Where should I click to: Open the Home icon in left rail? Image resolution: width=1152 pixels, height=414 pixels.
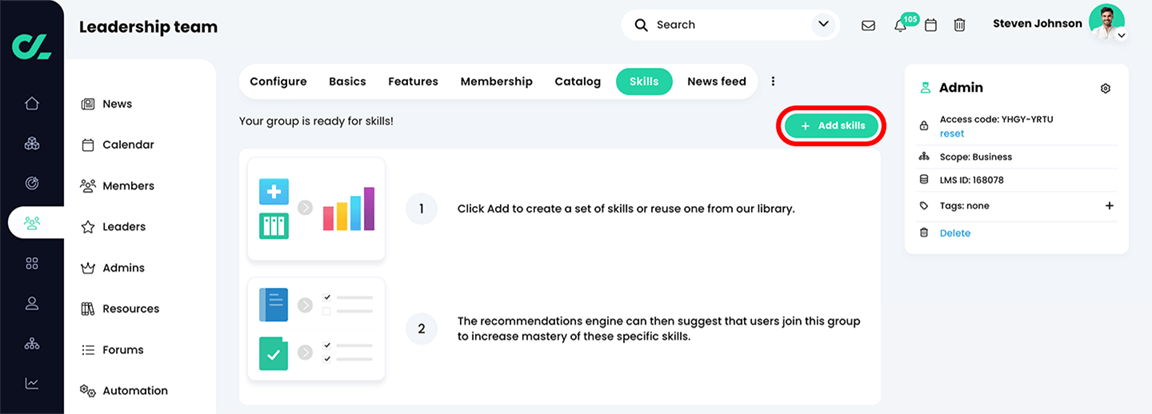[x=32, y=103]
